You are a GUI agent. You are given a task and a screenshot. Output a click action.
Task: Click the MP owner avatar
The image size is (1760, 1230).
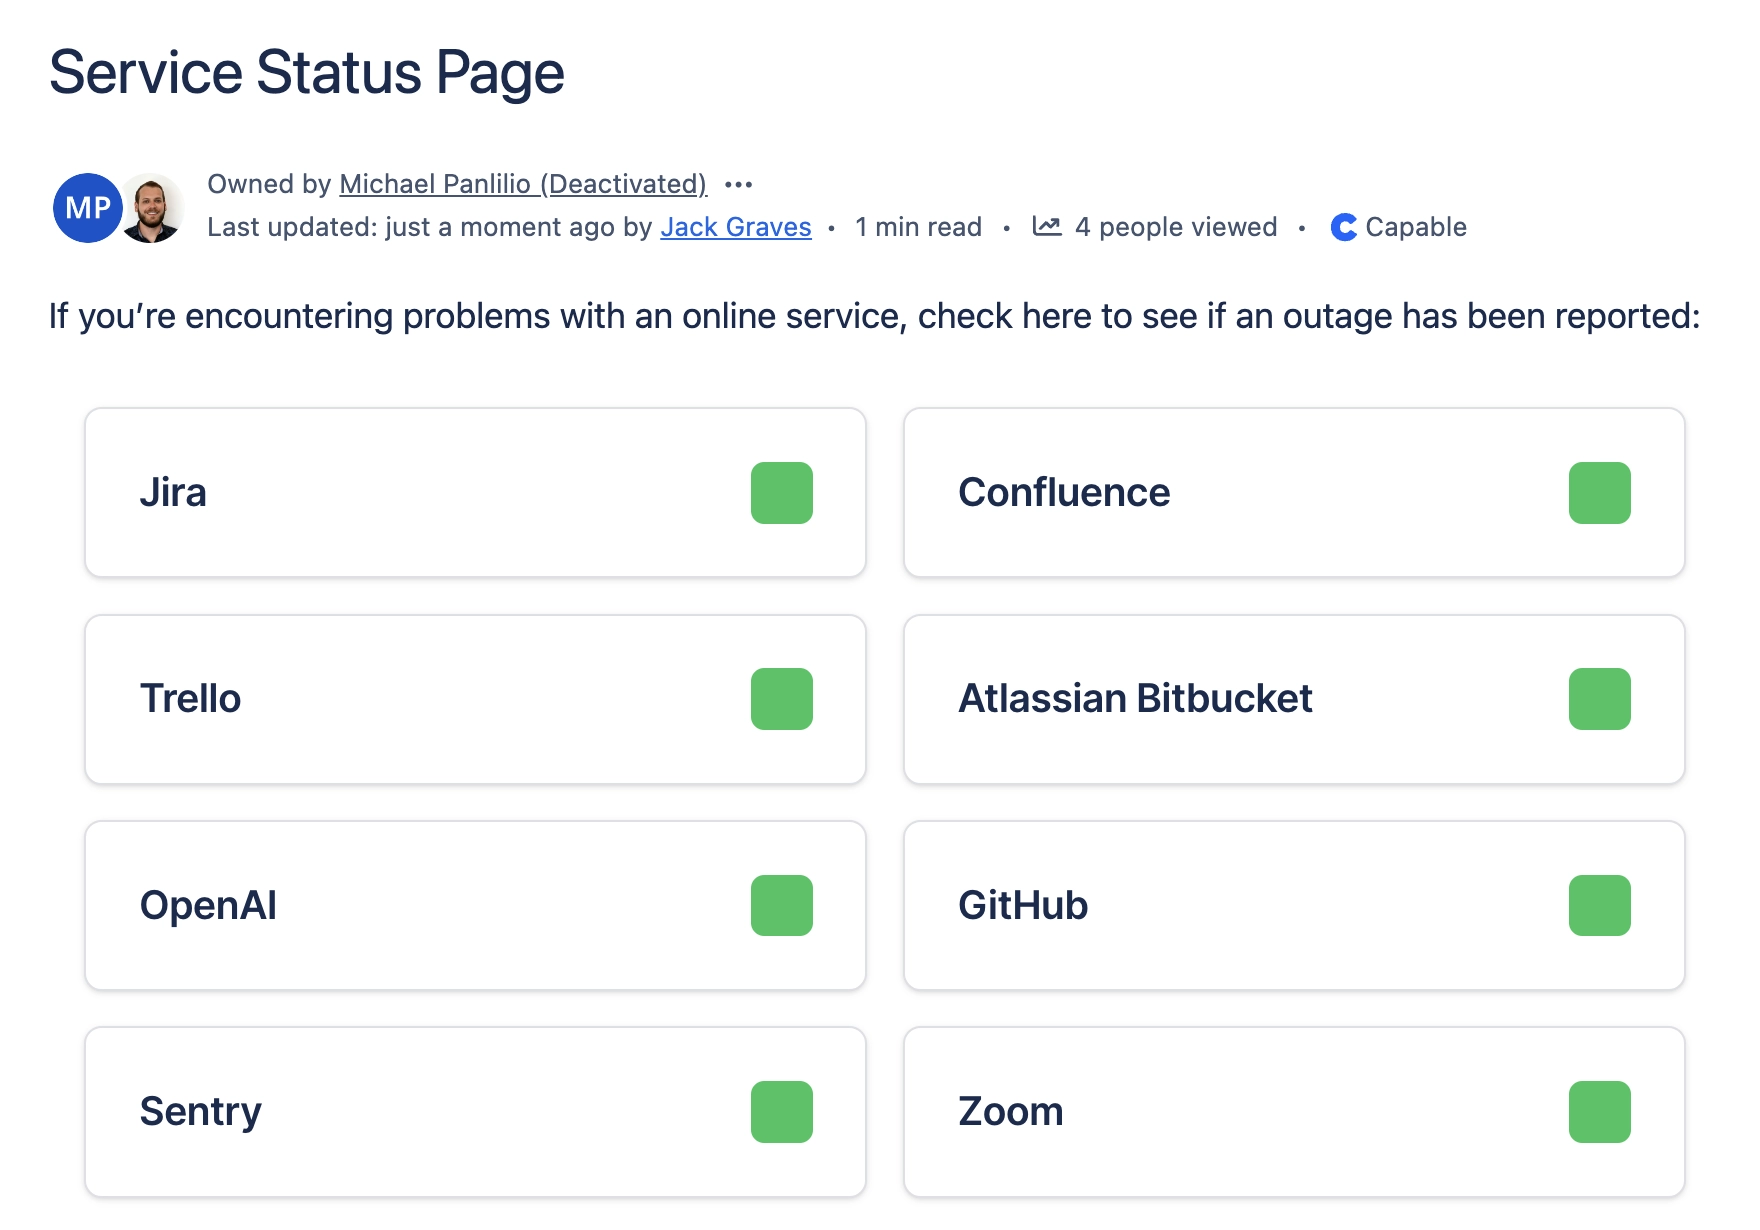click(x=86, y=208)
